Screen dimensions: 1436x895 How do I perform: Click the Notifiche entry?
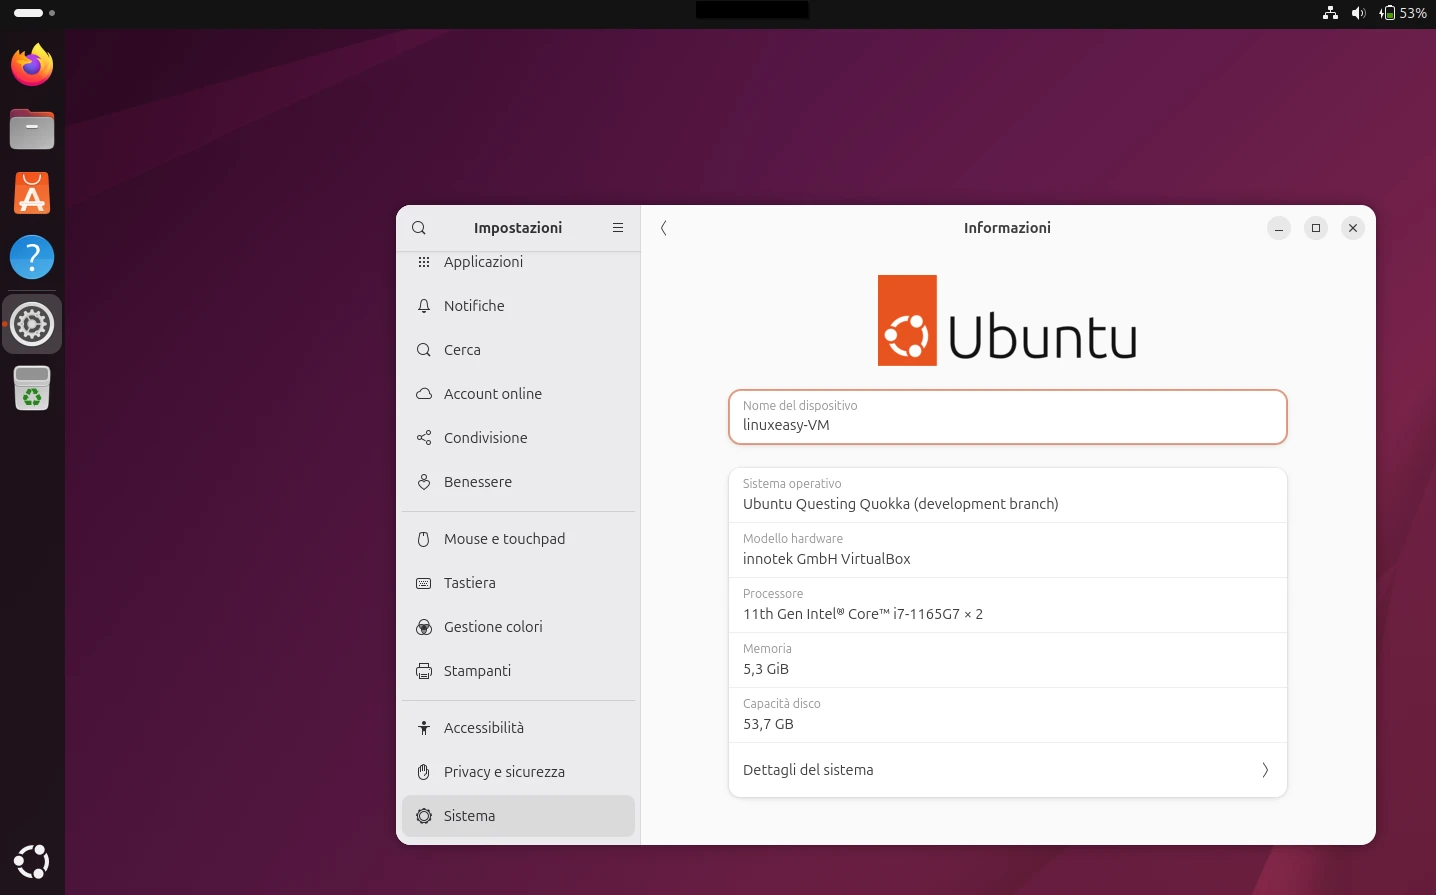pos(474,305)
